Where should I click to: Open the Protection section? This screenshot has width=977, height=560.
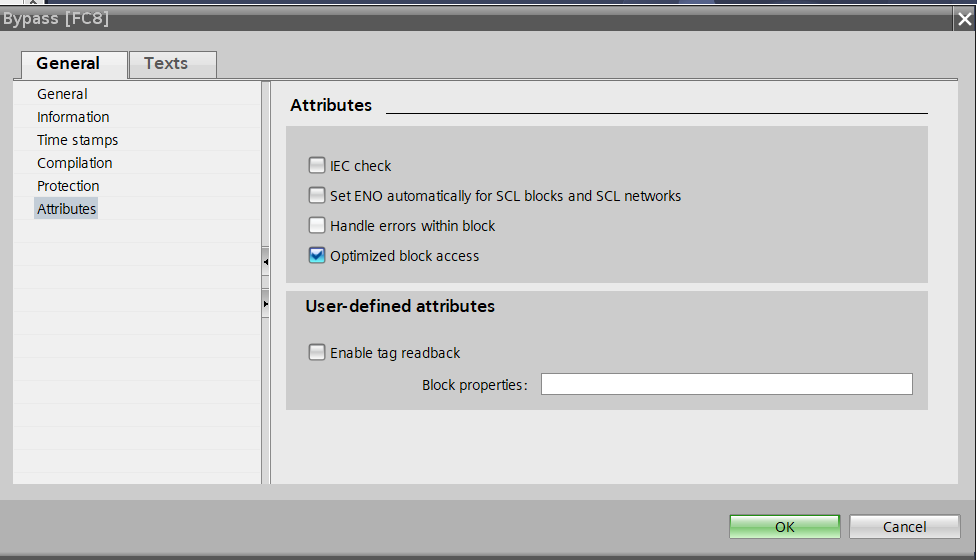(x=68, y=186)
